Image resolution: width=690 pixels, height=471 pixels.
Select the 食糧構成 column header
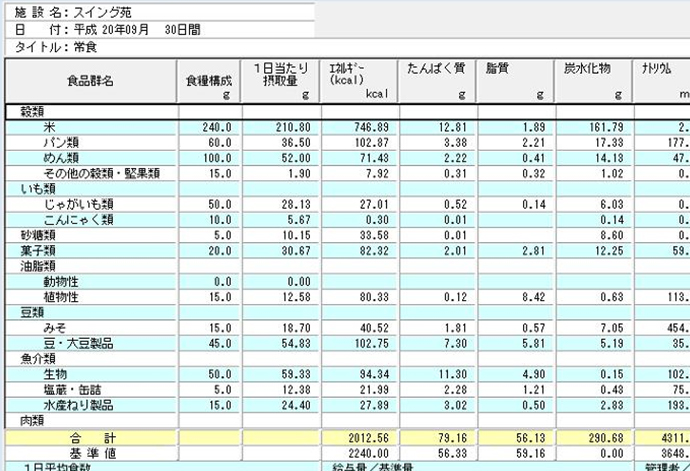coord(209,81)
